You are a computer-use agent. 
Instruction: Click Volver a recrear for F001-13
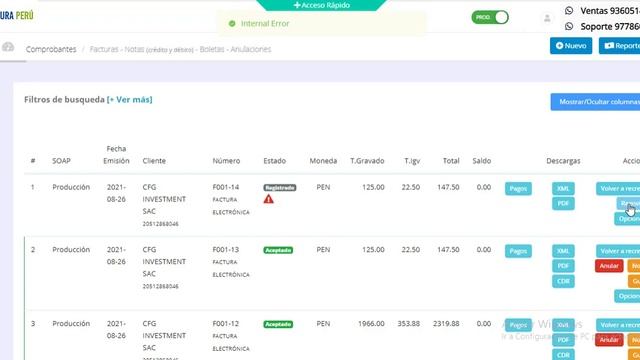(x=618, y=251)
